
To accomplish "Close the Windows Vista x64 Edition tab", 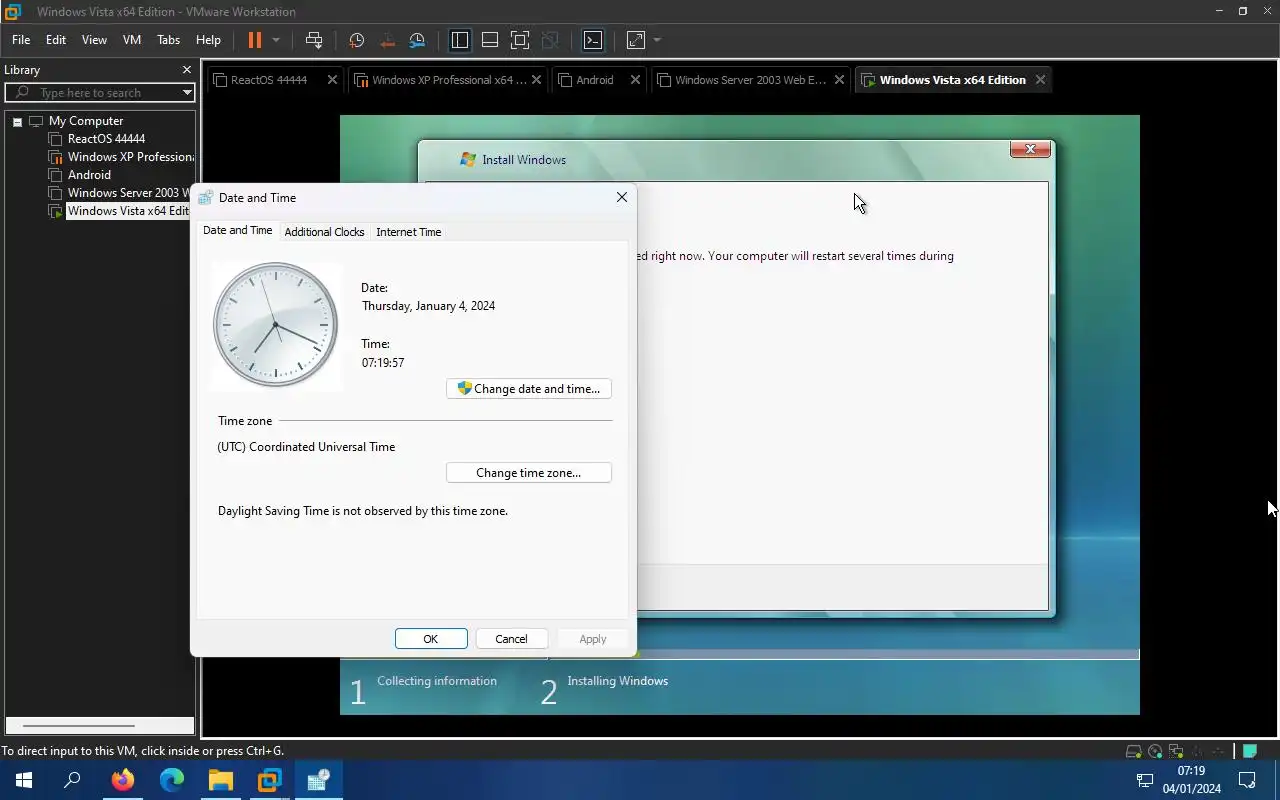I will (x=1040, y=80).
